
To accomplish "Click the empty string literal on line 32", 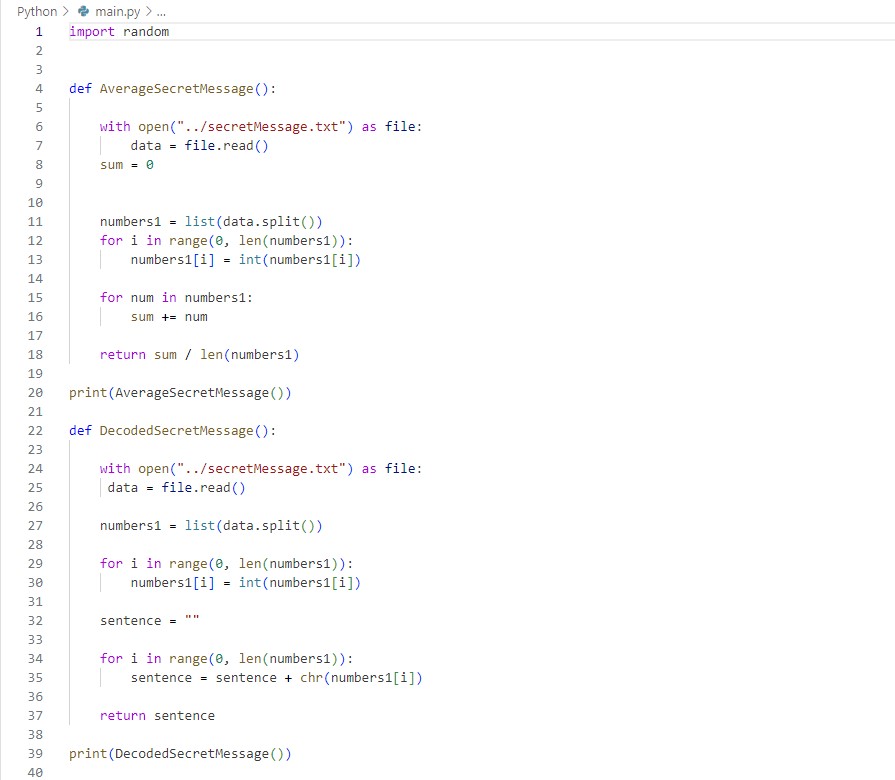I will [x=192, y=621].
